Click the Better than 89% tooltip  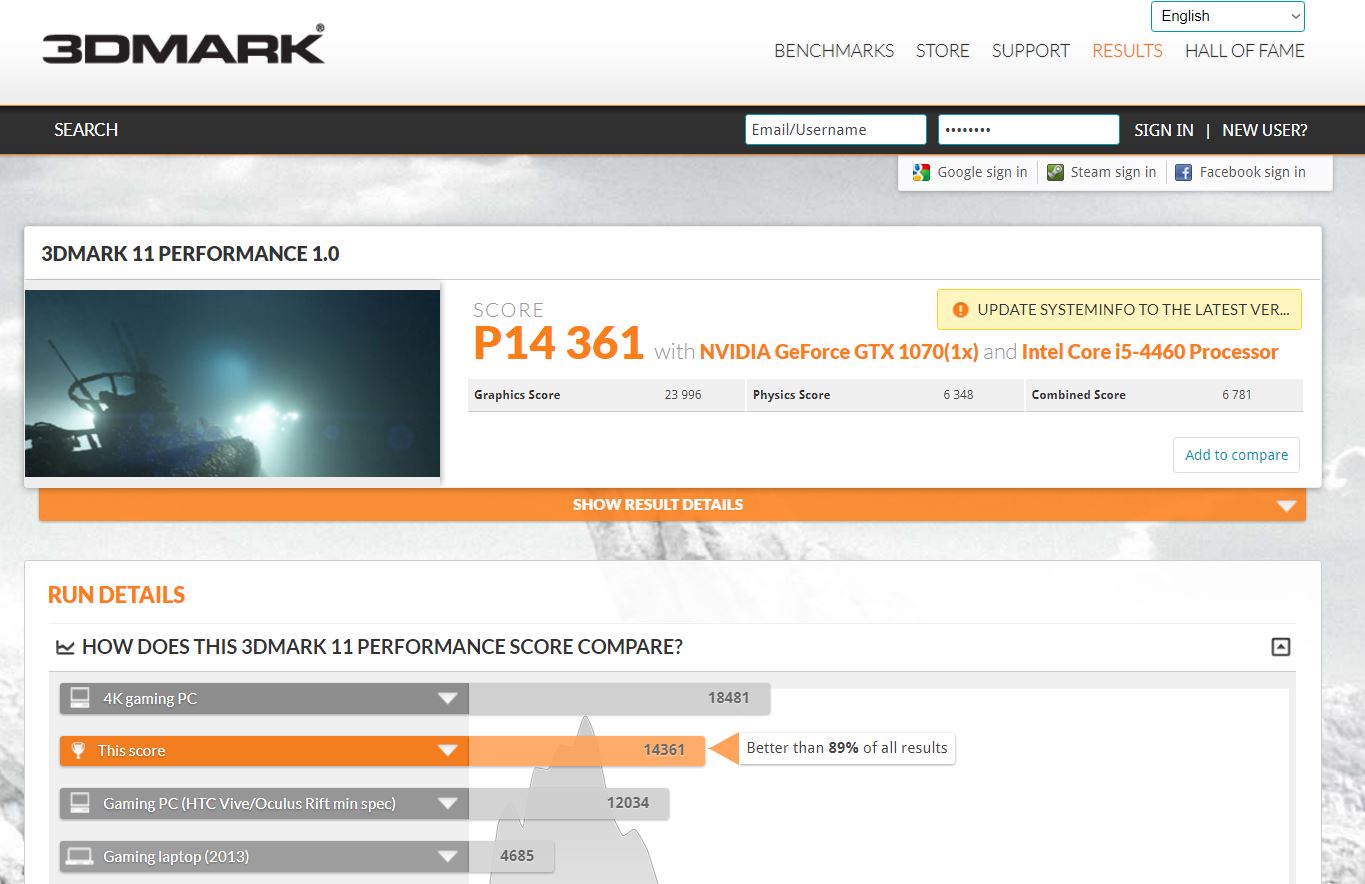(847, 748)
